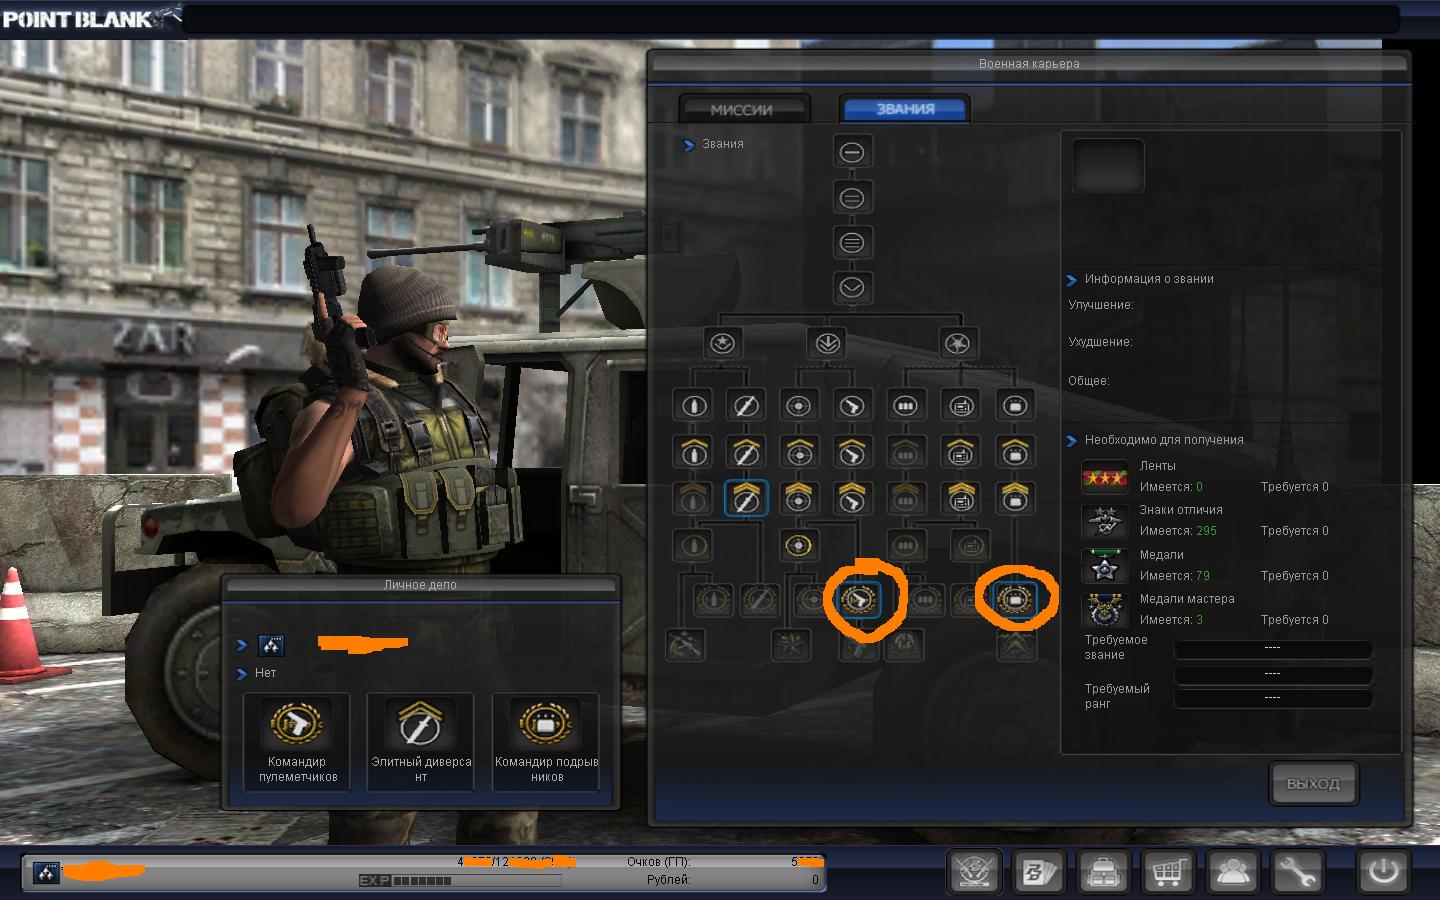Click the arrow beside Звания header
This screenshot has width=1440, height=900.
click(x=689, y=145)
